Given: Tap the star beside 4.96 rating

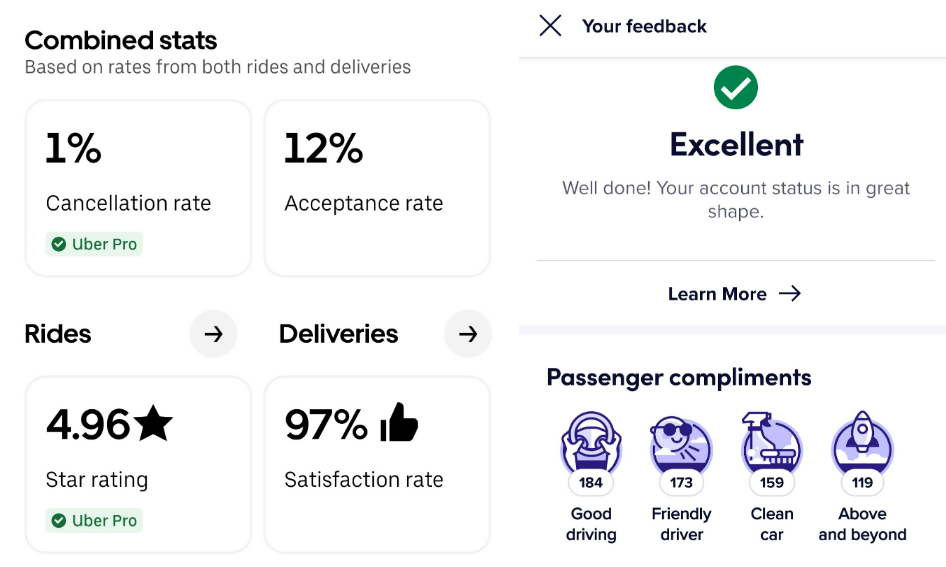Looking at the screenshot, I should (153, 425).
